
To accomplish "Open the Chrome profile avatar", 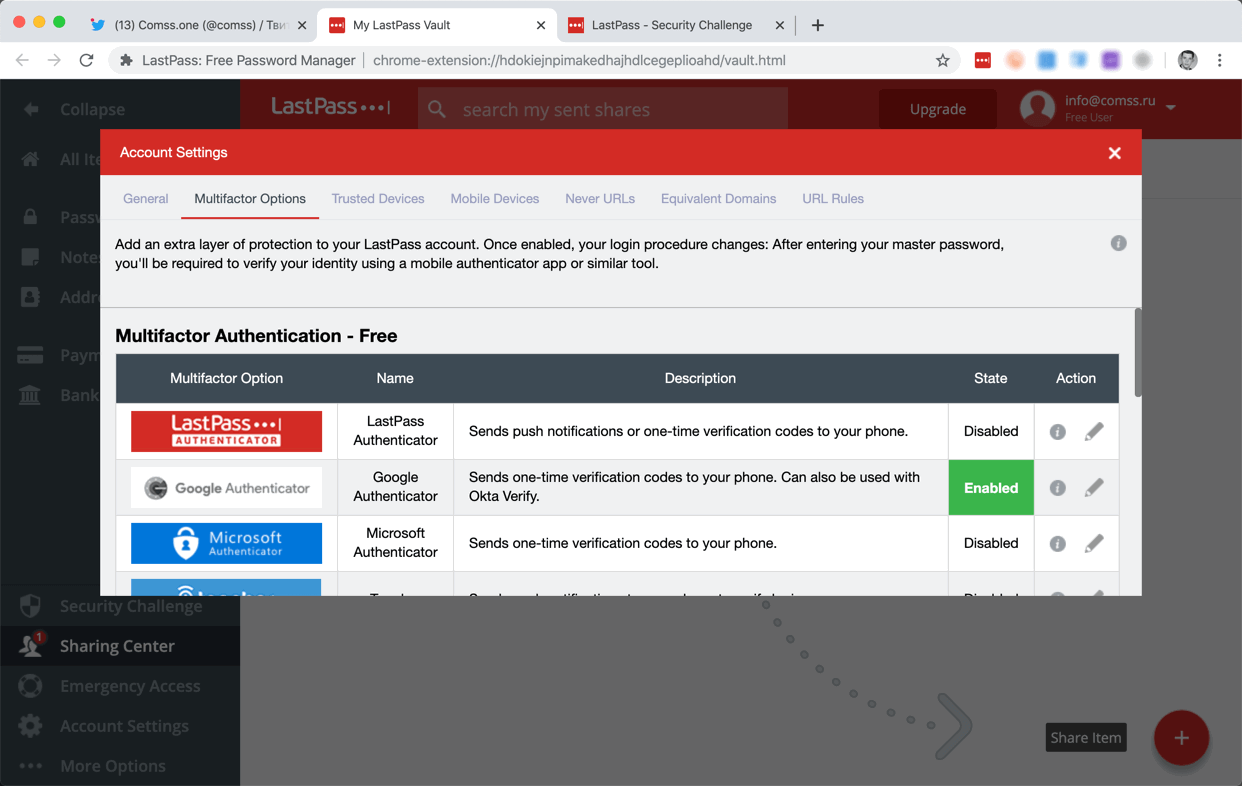I will tap(1187, 60).
